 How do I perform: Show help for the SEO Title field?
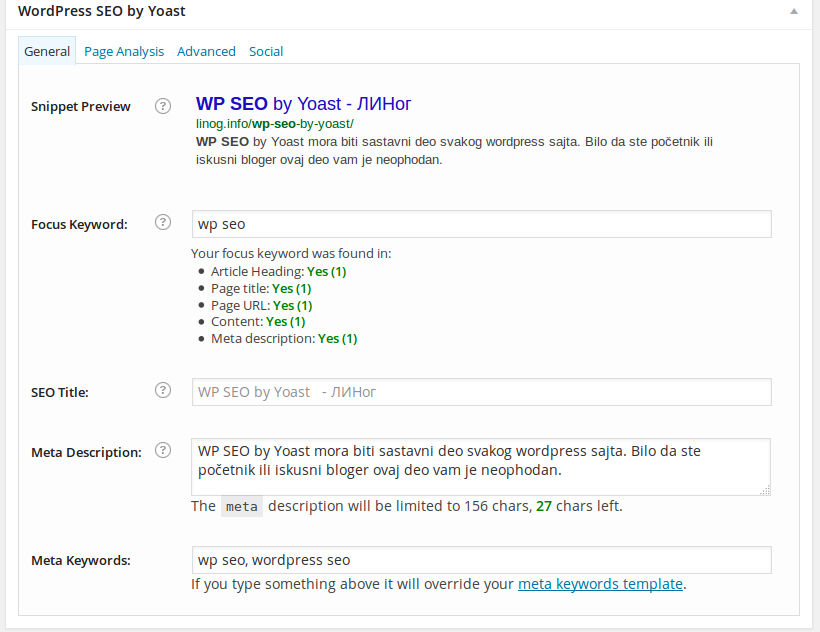[163, 390]
